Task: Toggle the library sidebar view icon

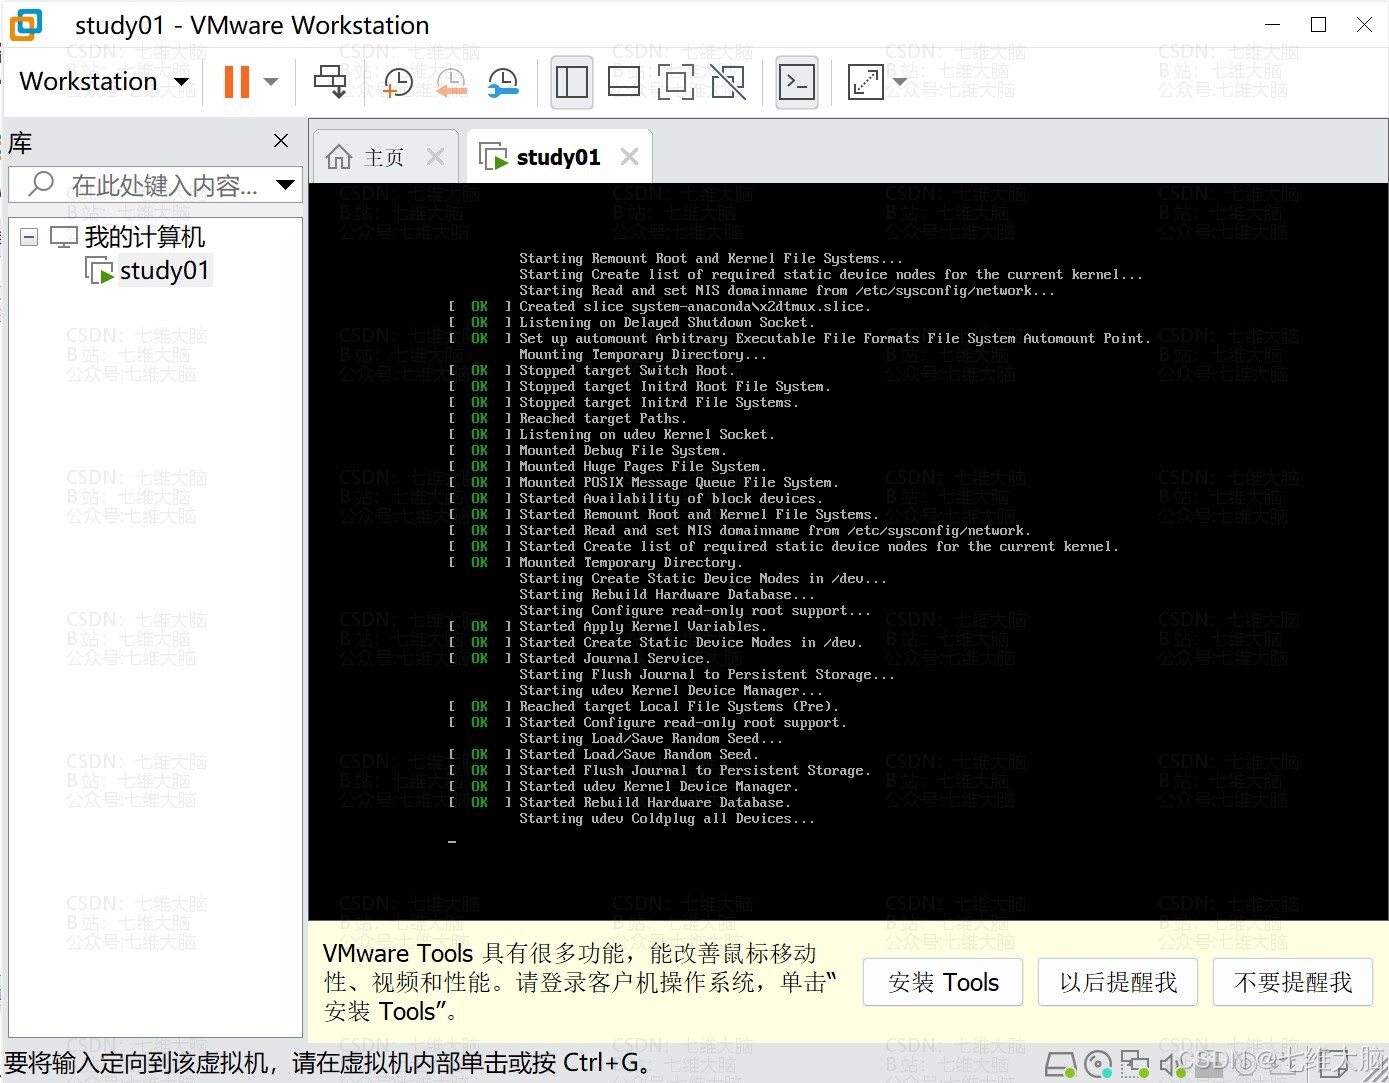Action: point(572,82)
